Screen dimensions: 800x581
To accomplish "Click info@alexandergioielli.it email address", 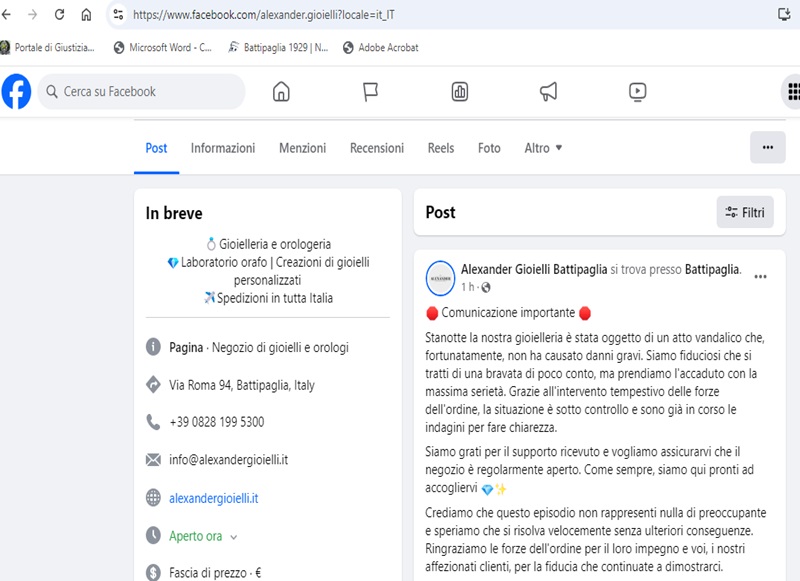I will (229, 460).
